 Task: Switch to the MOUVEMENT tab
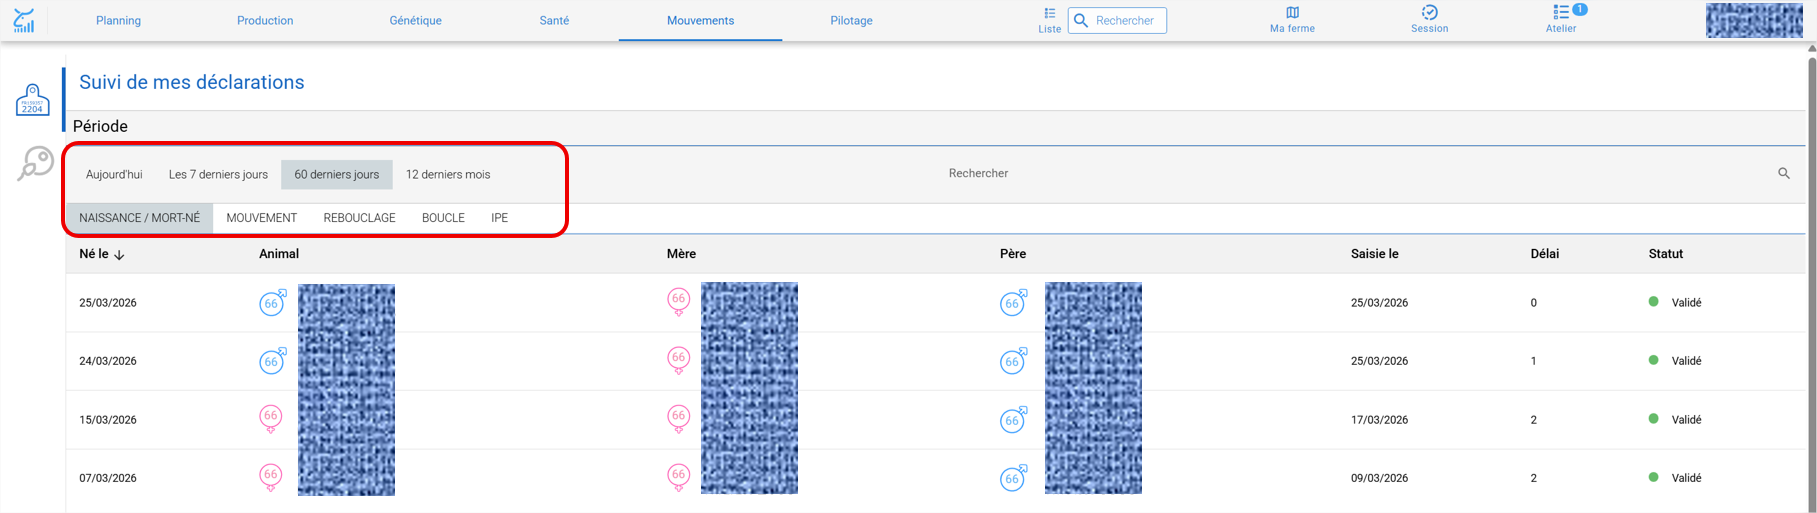[x=262, y=218]
